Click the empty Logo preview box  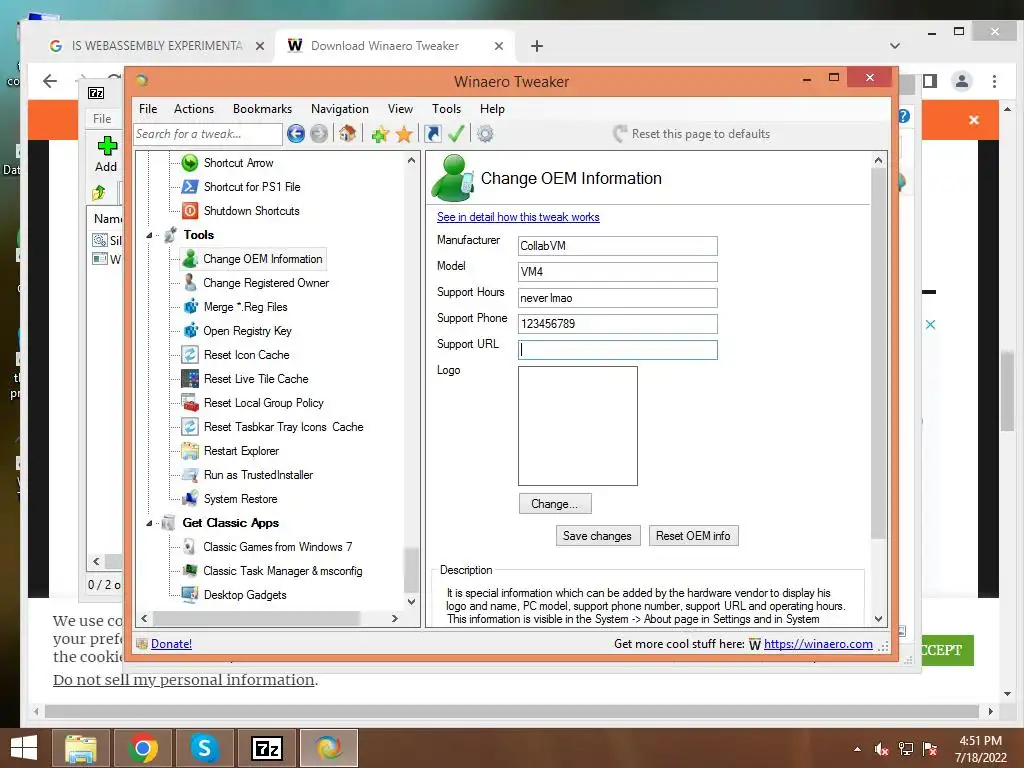coord(578,426)
